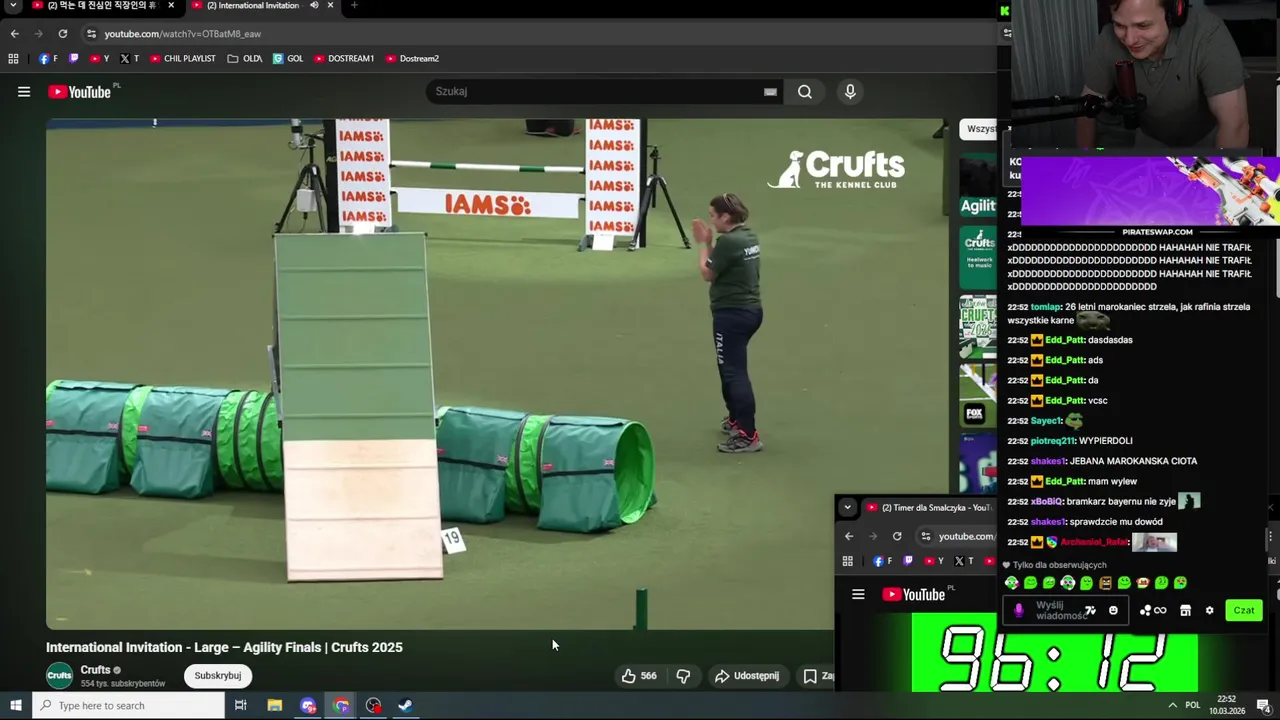Open Crufts channel name link

[x=95, y=670]
